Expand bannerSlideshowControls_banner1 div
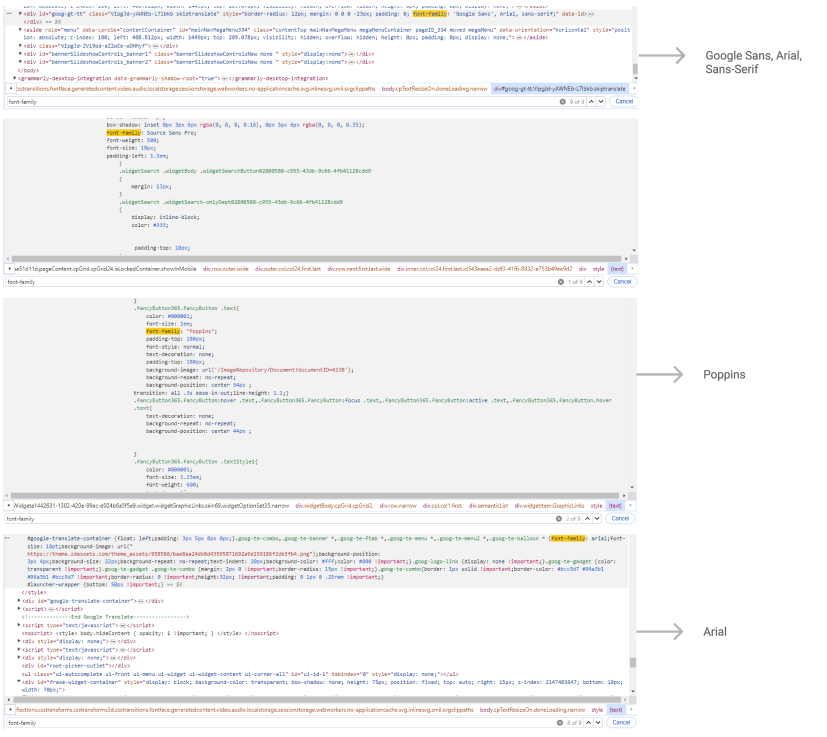 pos(21,54)
